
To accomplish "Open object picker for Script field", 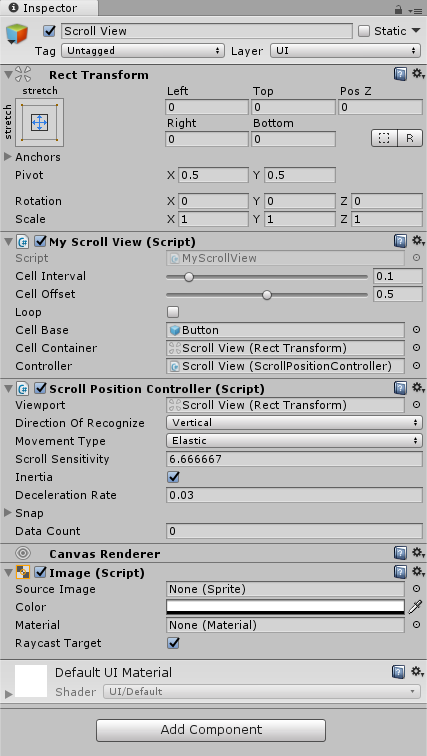I will pos(416,258).
